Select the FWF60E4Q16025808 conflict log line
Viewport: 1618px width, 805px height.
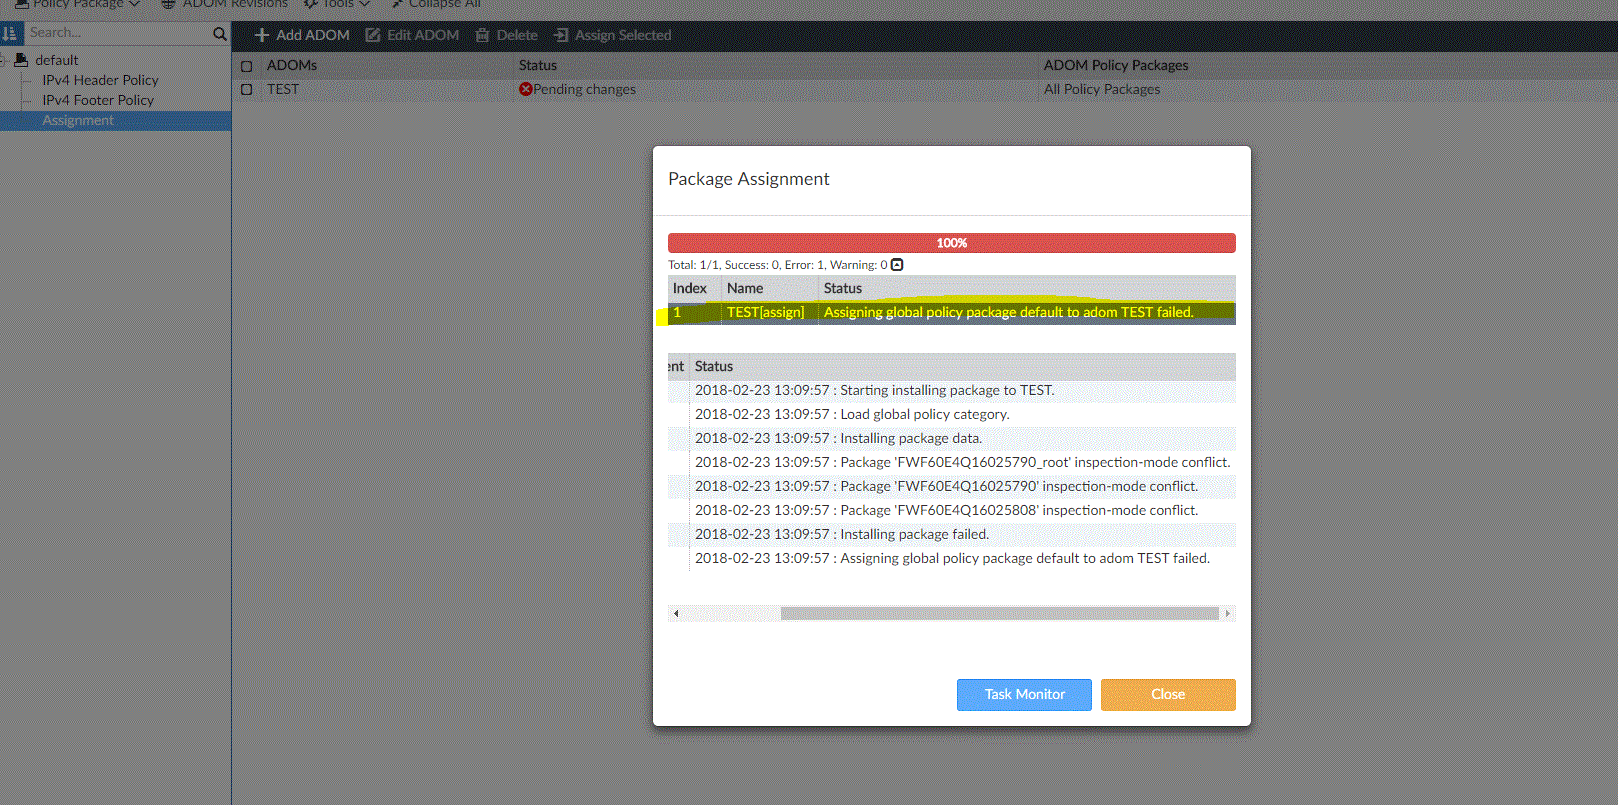coord(947,510)
